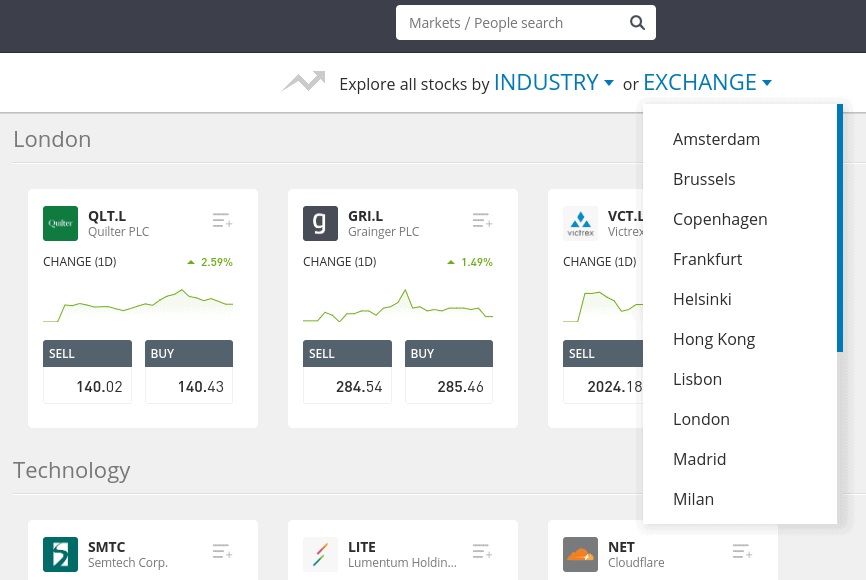866x580 pixels.
Task: Add QLT.L to watchlist icon
Action: point(222,220)
